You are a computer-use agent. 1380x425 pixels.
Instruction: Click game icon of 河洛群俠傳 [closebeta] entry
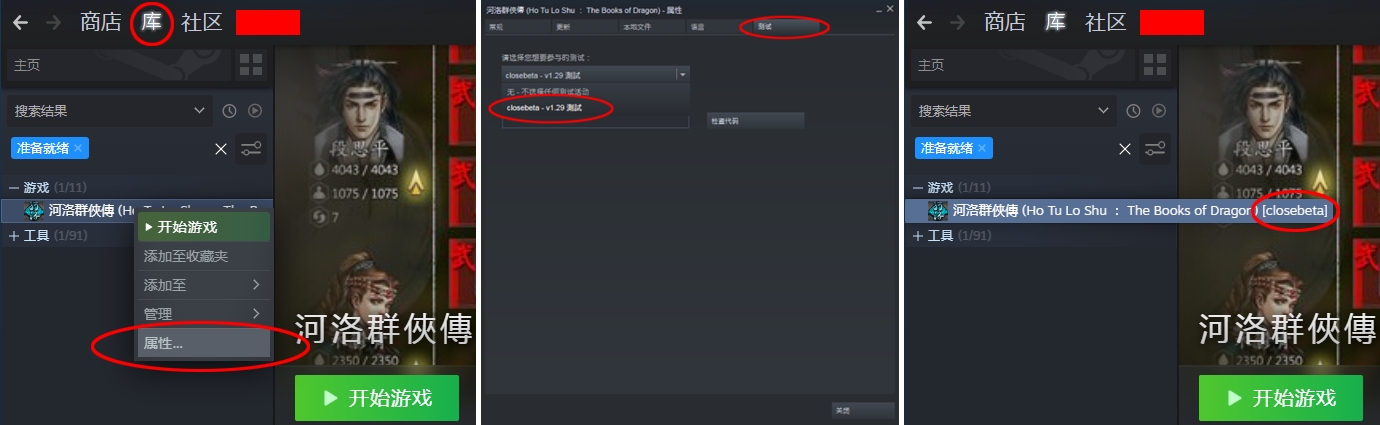[x=937, y=211]
